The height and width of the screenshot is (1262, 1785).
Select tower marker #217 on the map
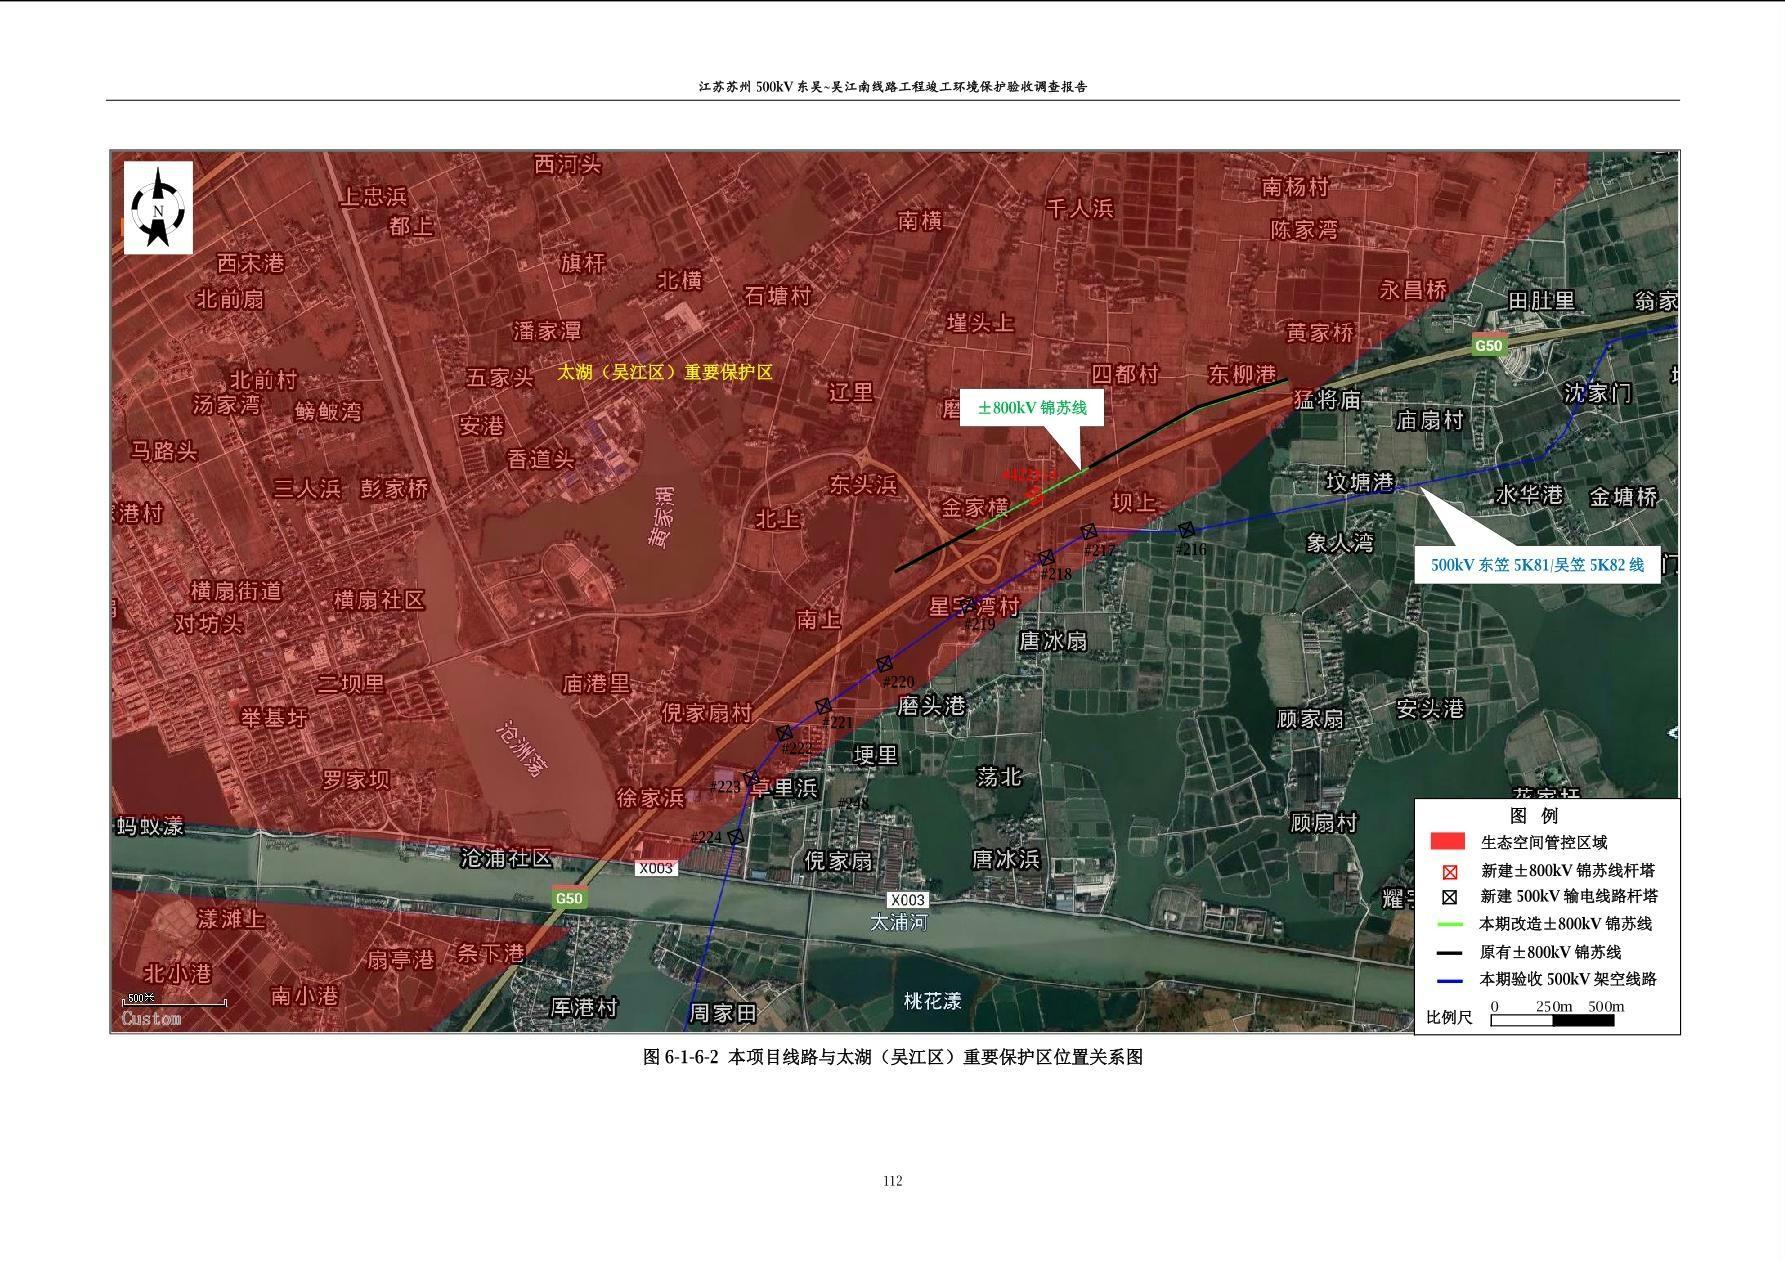coord(1090,532)
